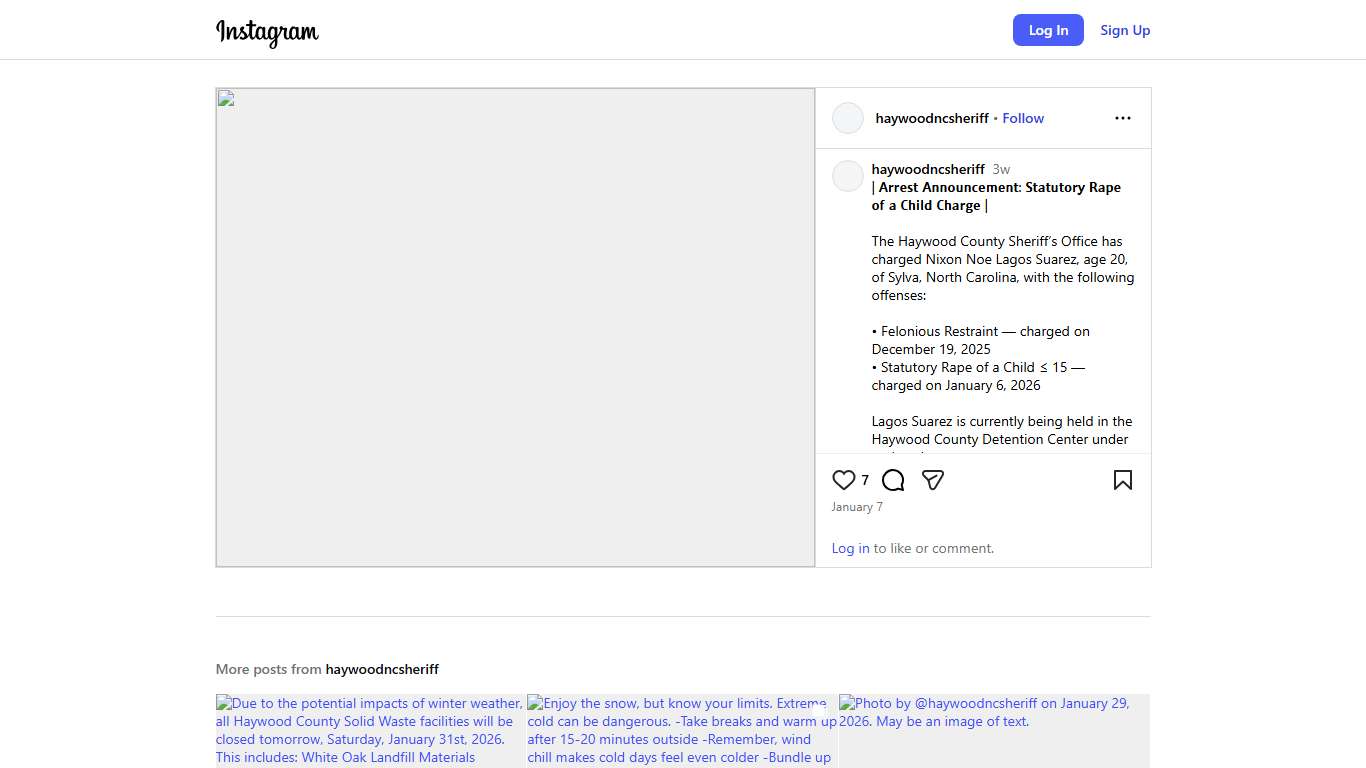Click header profile avatar for haywoodncsheriff
Screen dimensions: 1366x768
[x=847, y=118]
